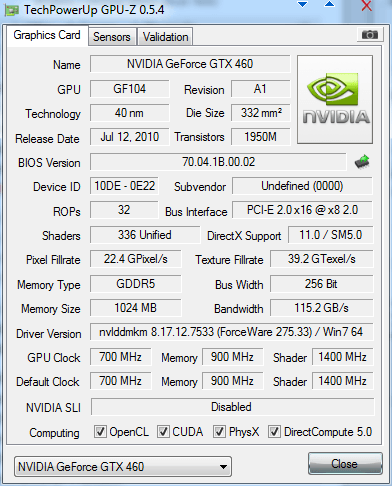The height and width of the screenshot is (486, 392).
Task: Click the BIOS save chip icon
Action: click(362, 162)
